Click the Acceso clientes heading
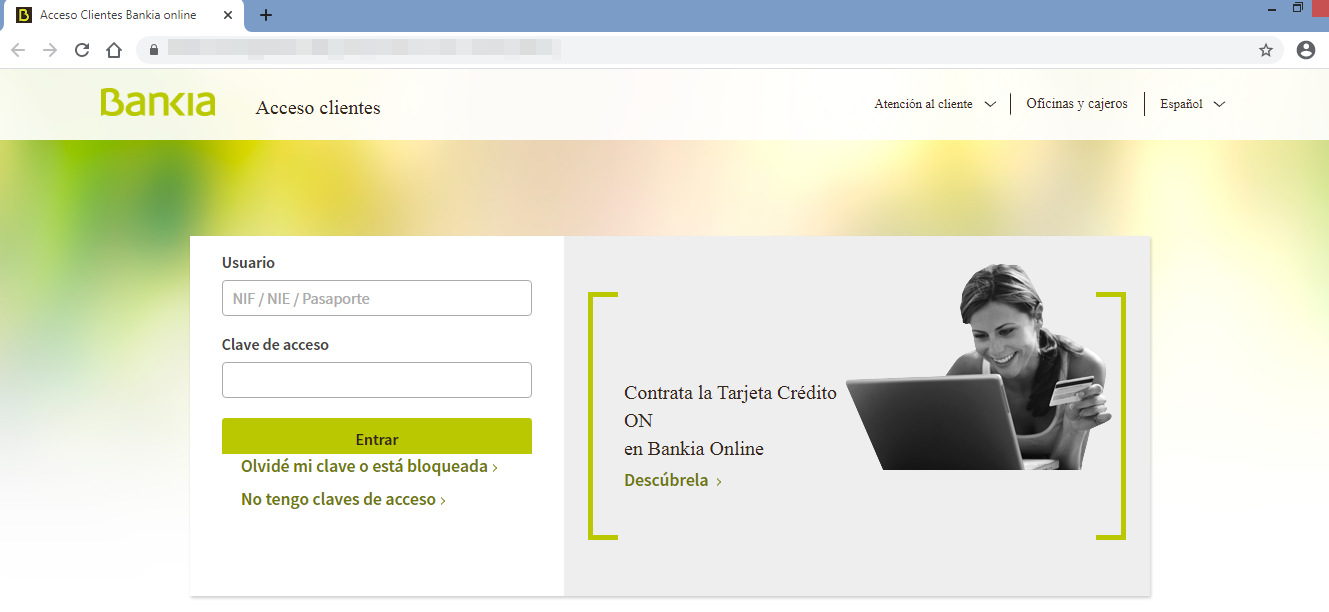This screenshot has width=1329, height=612. point(318,108)
